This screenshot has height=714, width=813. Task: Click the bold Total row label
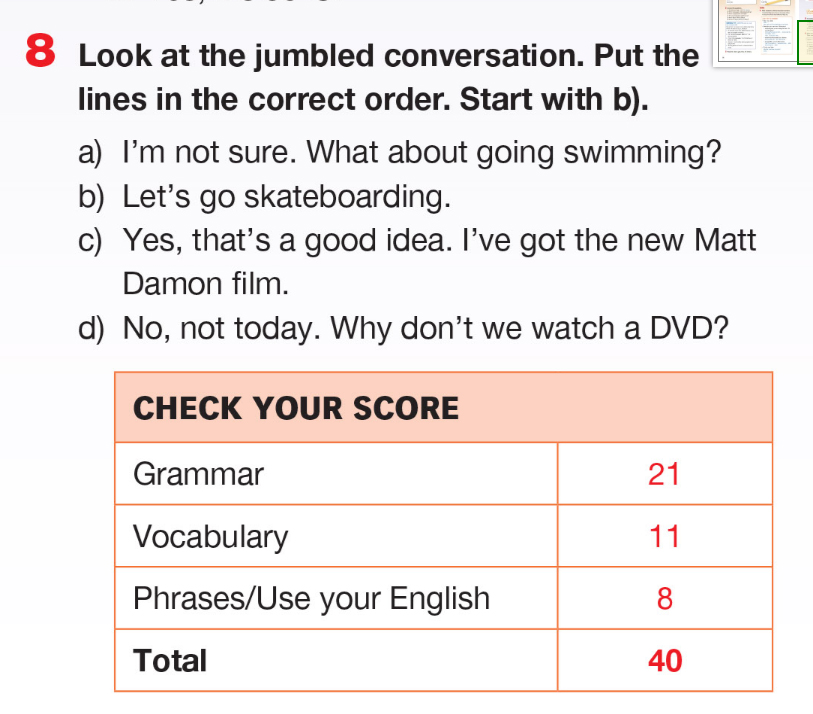[170, 660]
